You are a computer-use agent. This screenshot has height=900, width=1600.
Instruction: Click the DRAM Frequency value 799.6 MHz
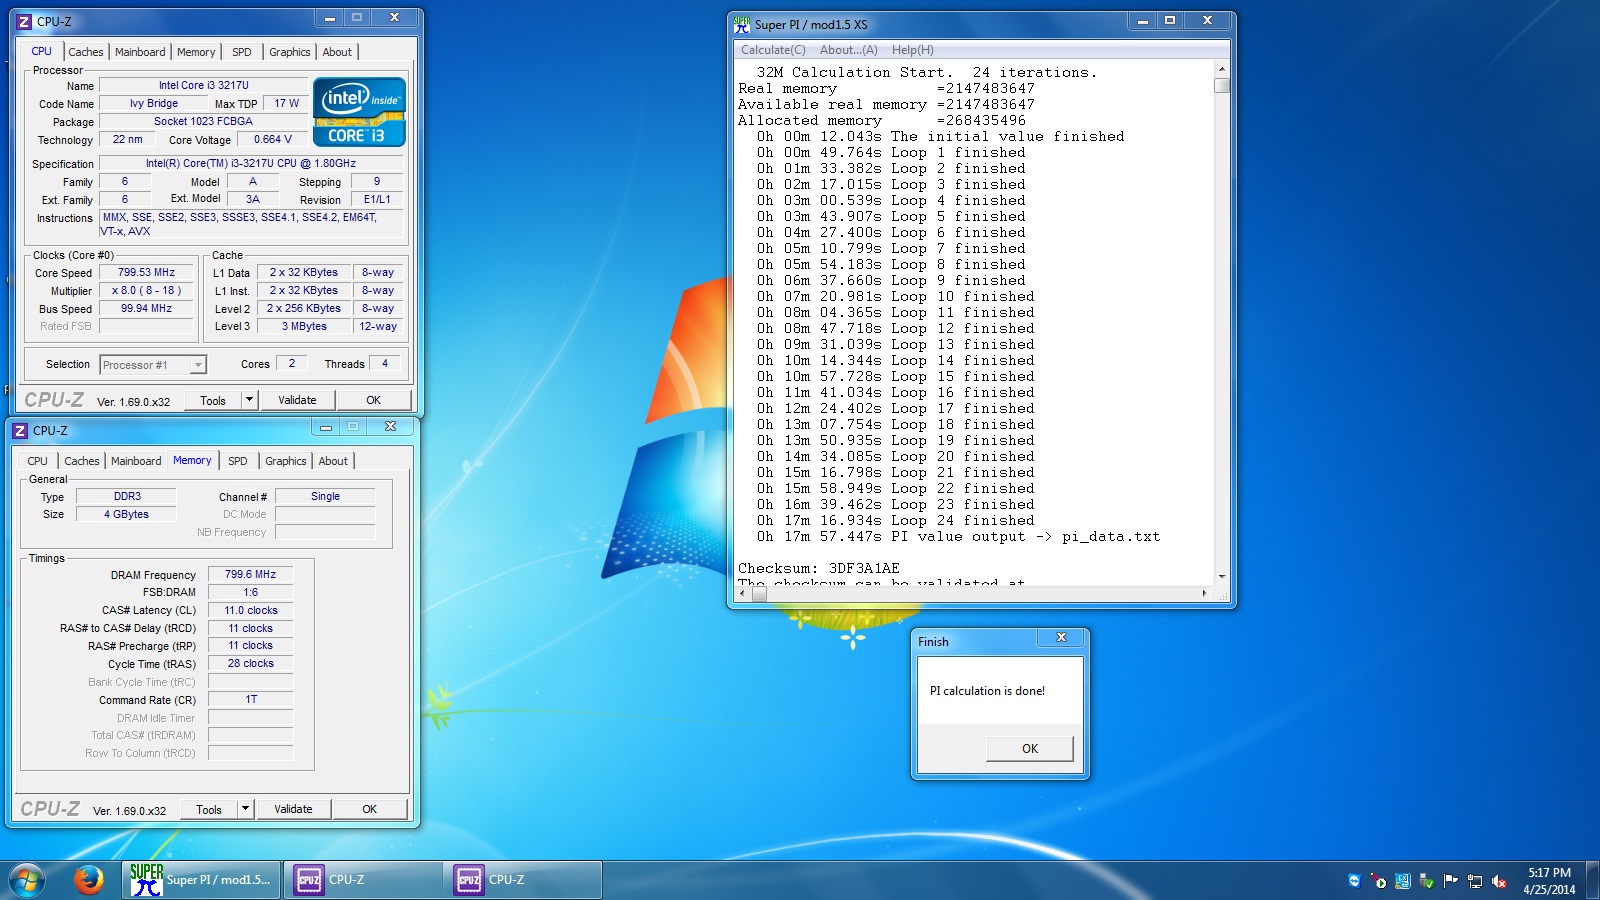click(250, 574)
